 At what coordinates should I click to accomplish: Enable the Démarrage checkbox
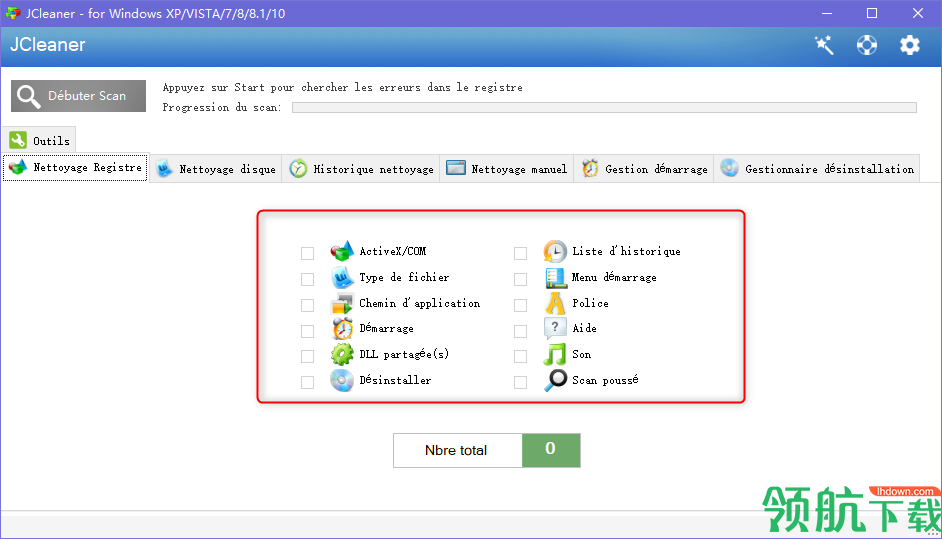coord(308,331)
